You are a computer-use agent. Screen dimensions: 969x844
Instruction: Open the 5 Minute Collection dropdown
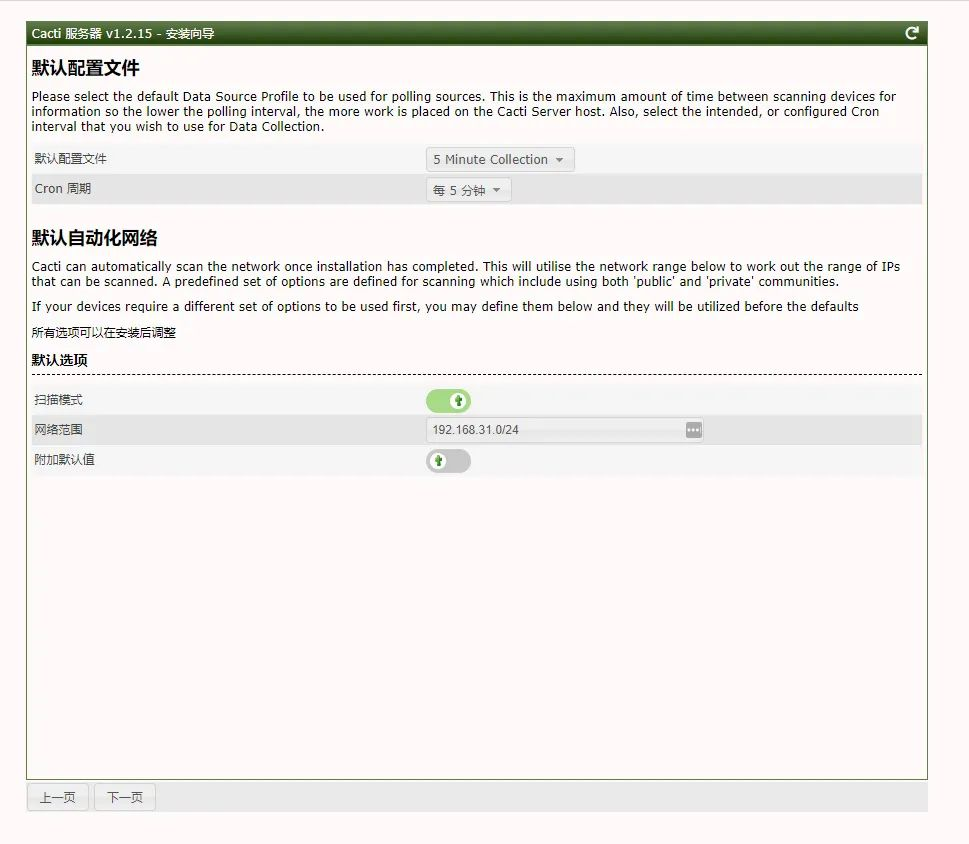(500, 159)
